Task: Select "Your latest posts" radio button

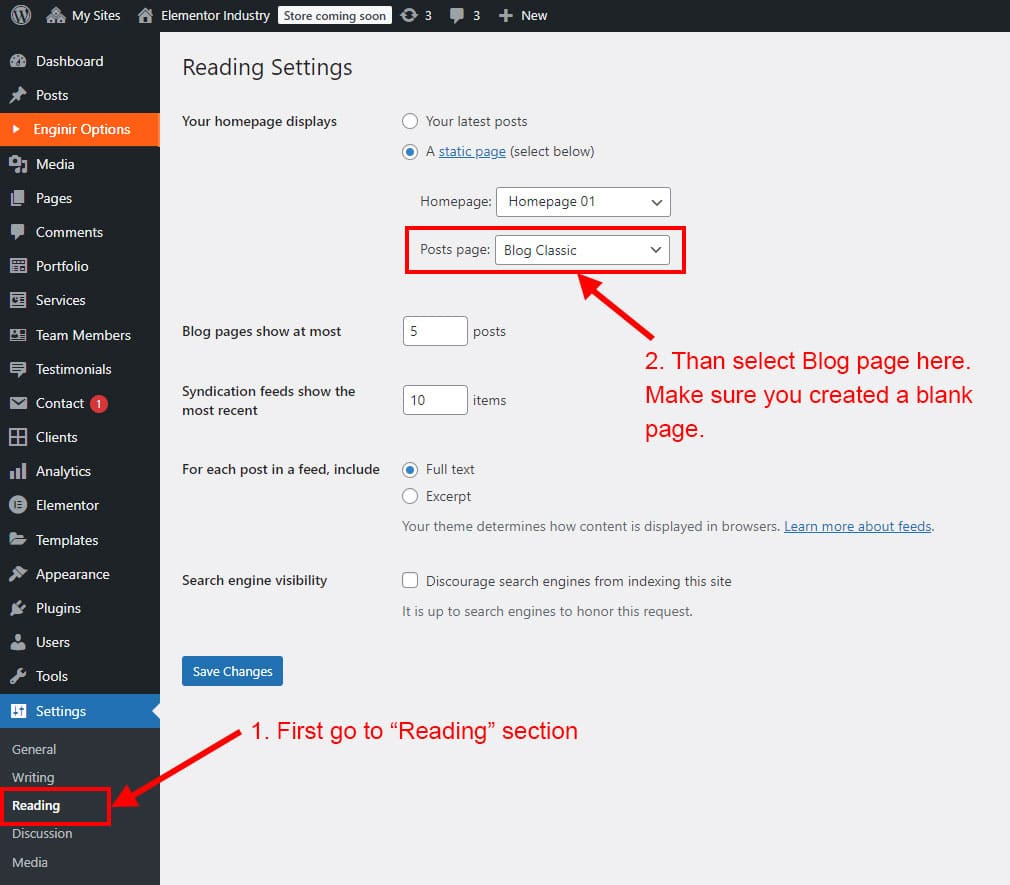Action: 410,121
